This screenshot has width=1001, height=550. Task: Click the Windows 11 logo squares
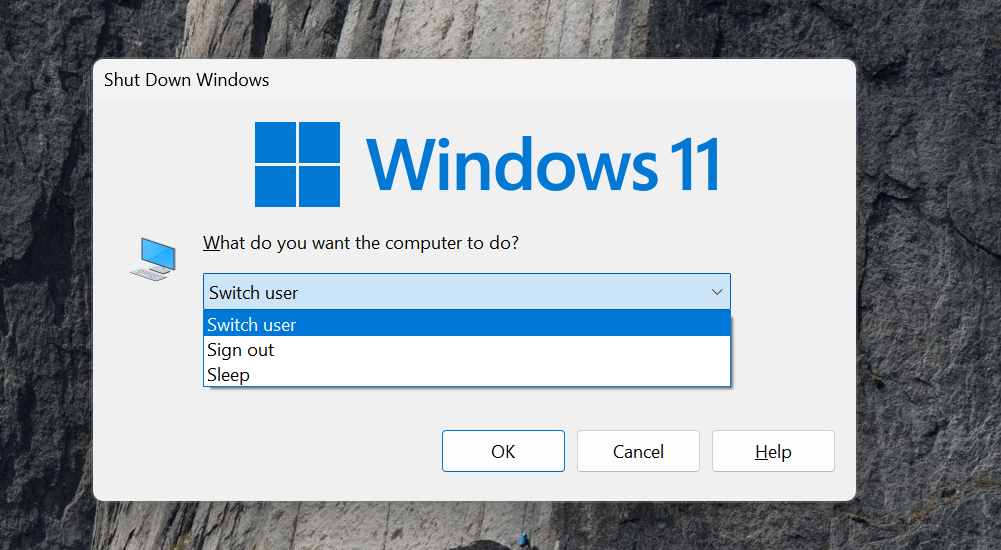tap(297, 165)
